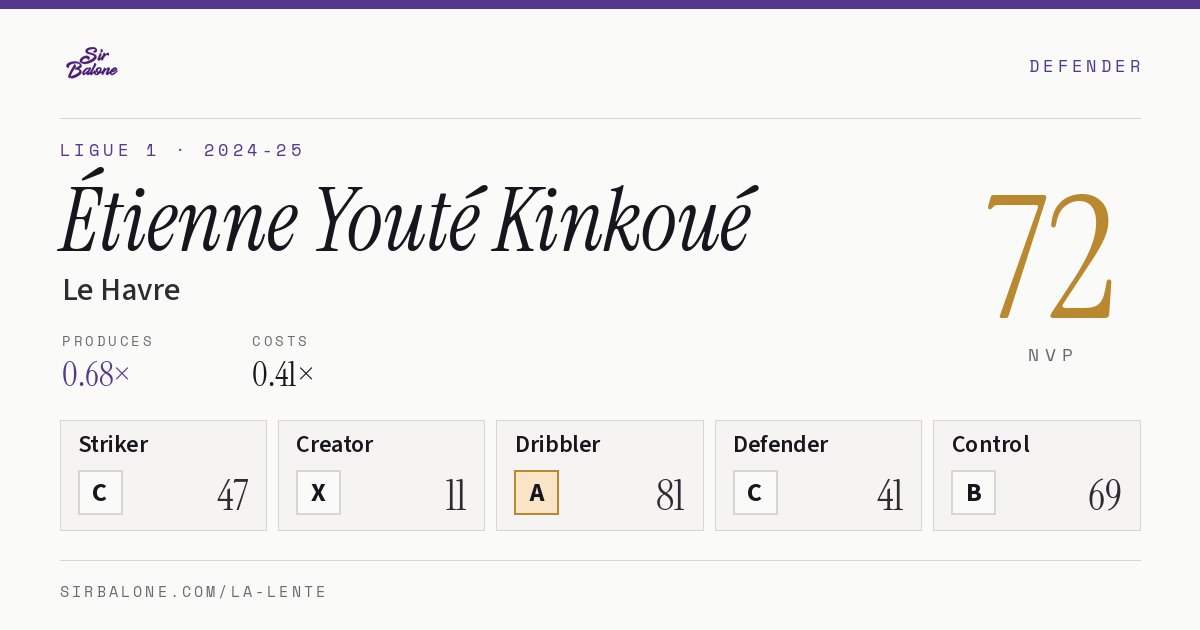1200x630 pixels.
Task: Click the NVP label under the rating
Action: click(1051, 355)
